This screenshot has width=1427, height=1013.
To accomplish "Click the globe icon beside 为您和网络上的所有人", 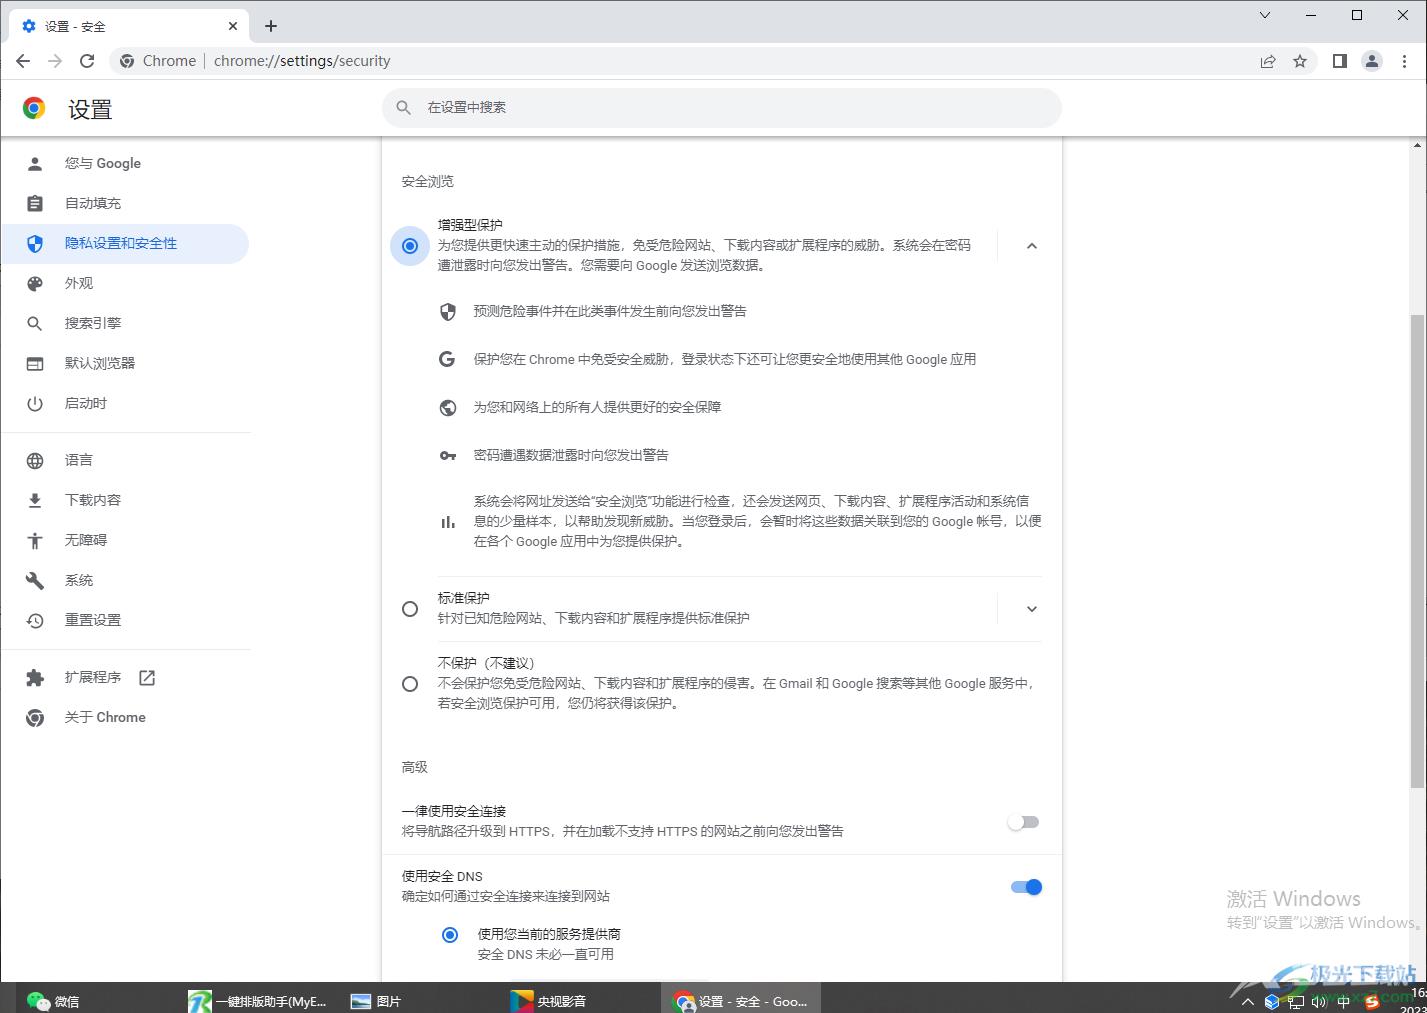I will 448,407.
